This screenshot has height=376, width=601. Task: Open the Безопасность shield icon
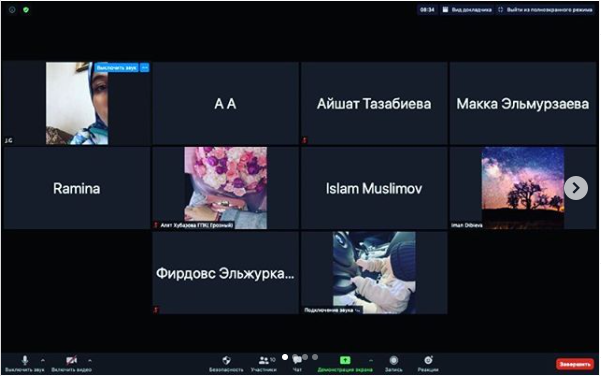coord(227,360)
